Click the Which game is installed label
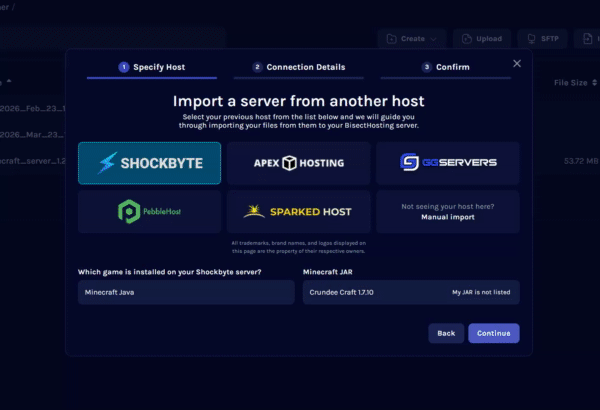This screenshot has width=600, height=410. click(170, 272)
